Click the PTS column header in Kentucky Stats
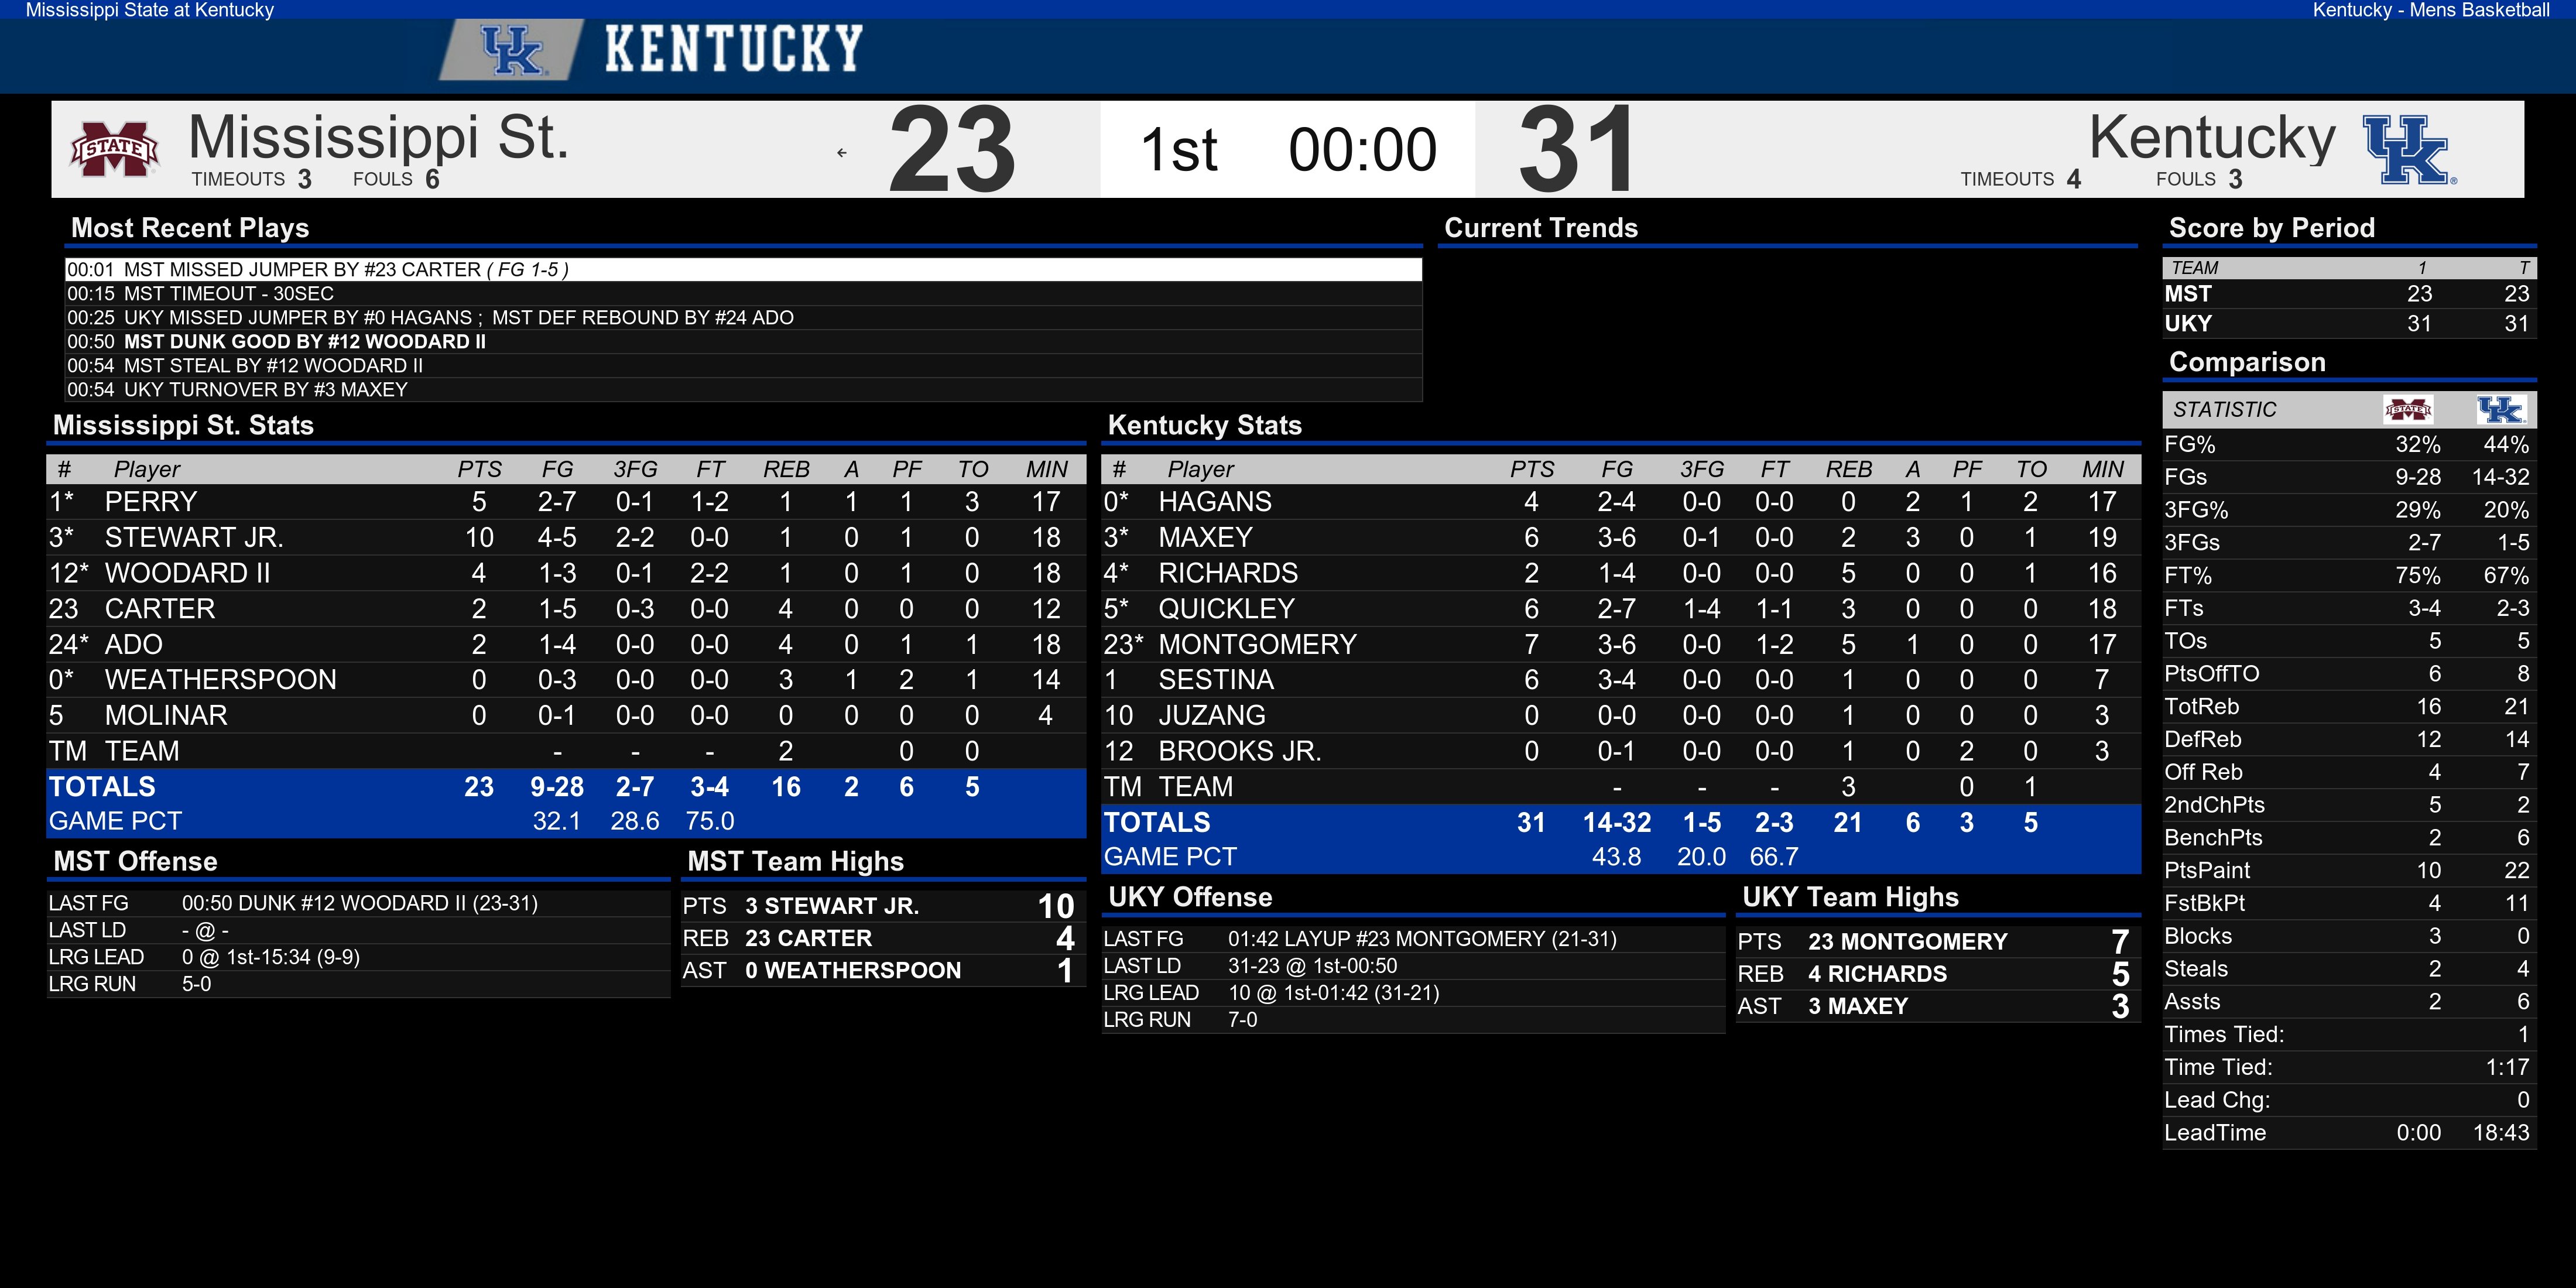2576x1288 pixels. point(1532,469)
